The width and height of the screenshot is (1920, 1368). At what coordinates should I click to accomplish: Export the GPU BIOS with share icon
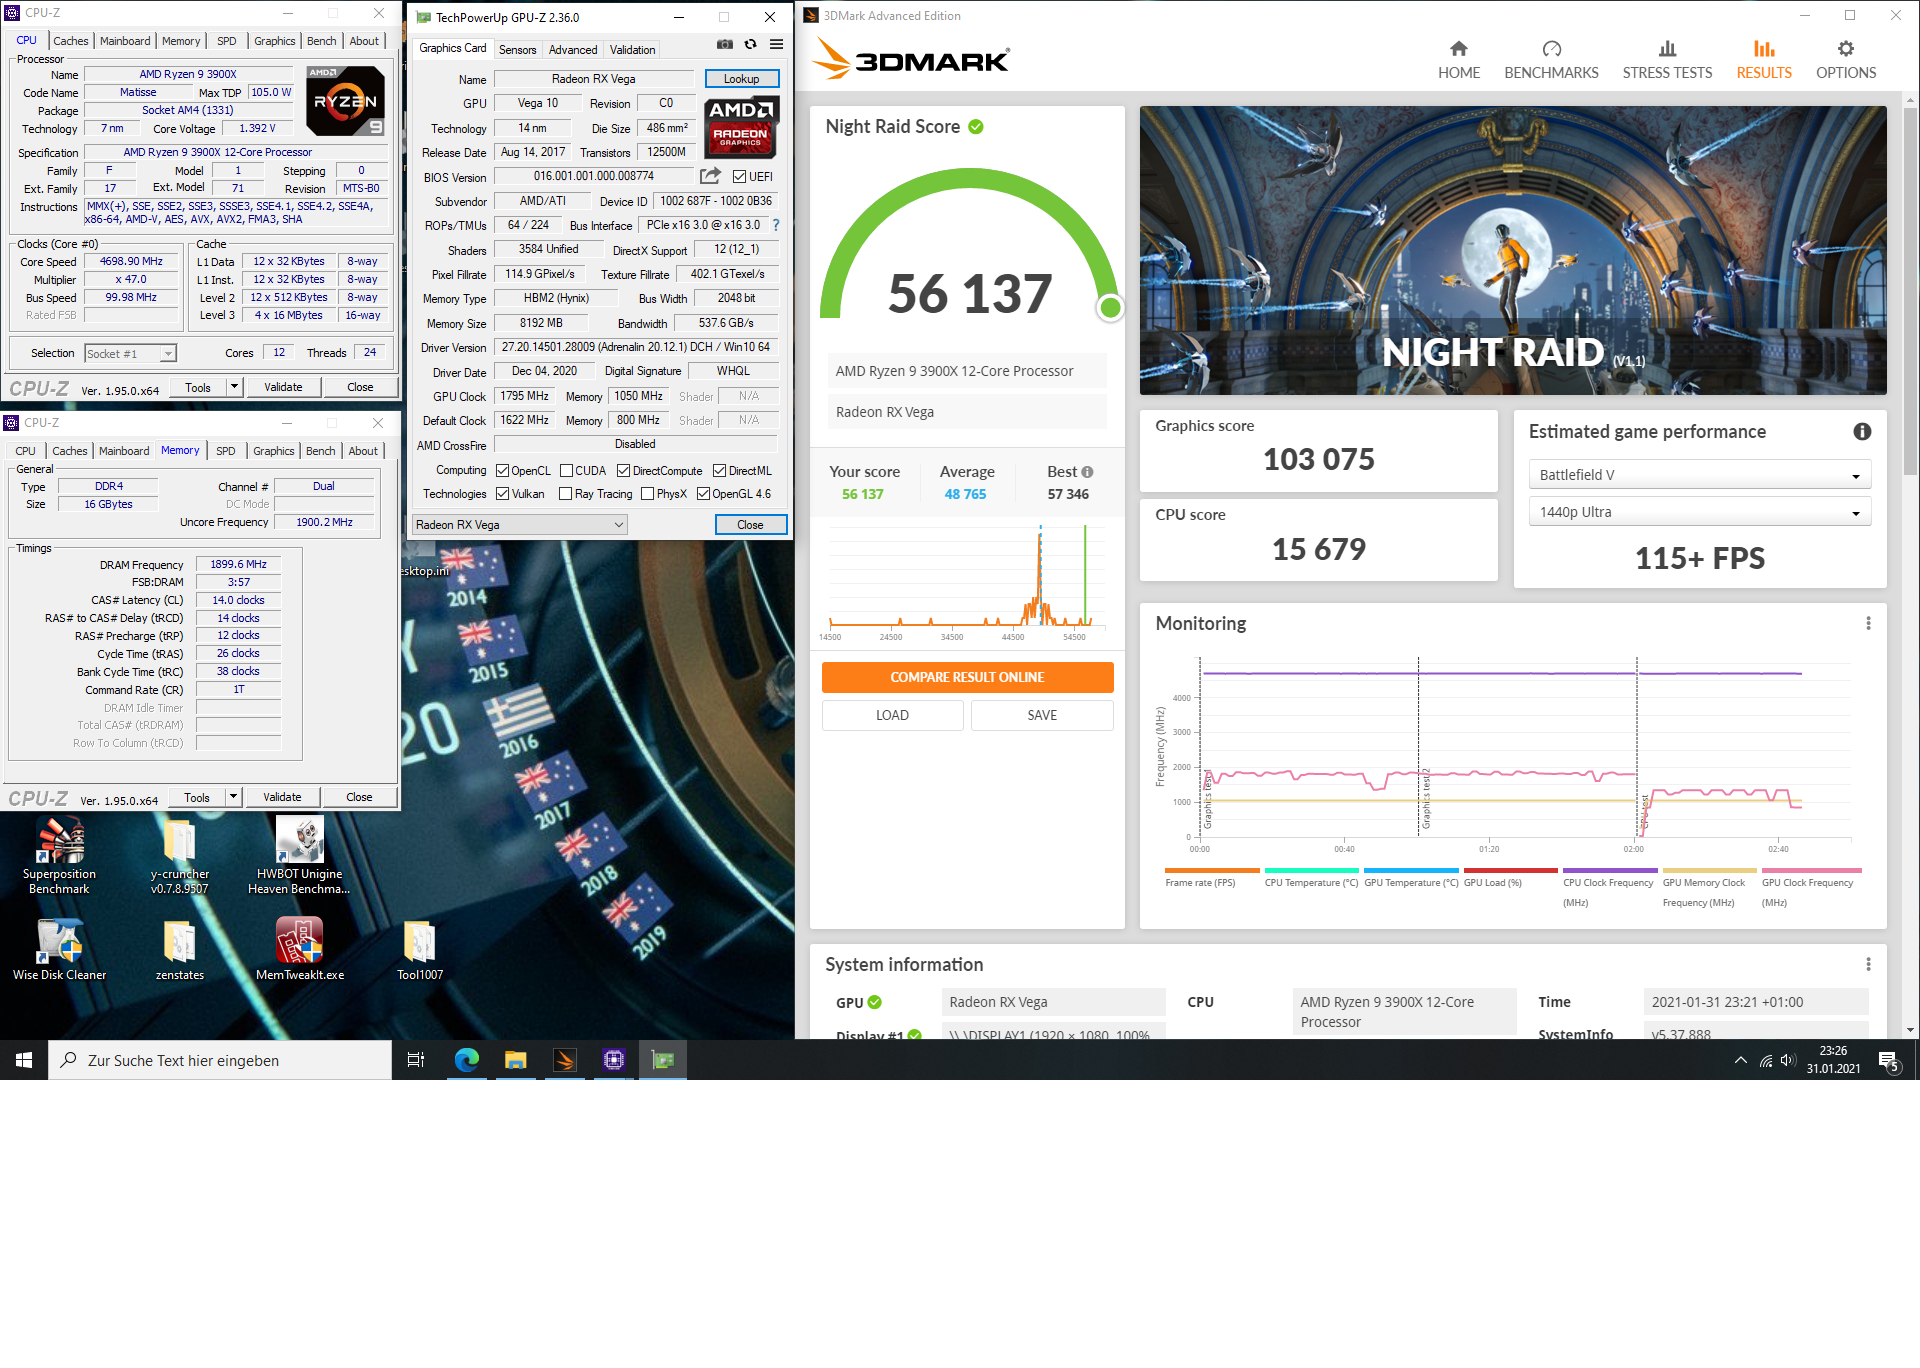pos(710,176)
